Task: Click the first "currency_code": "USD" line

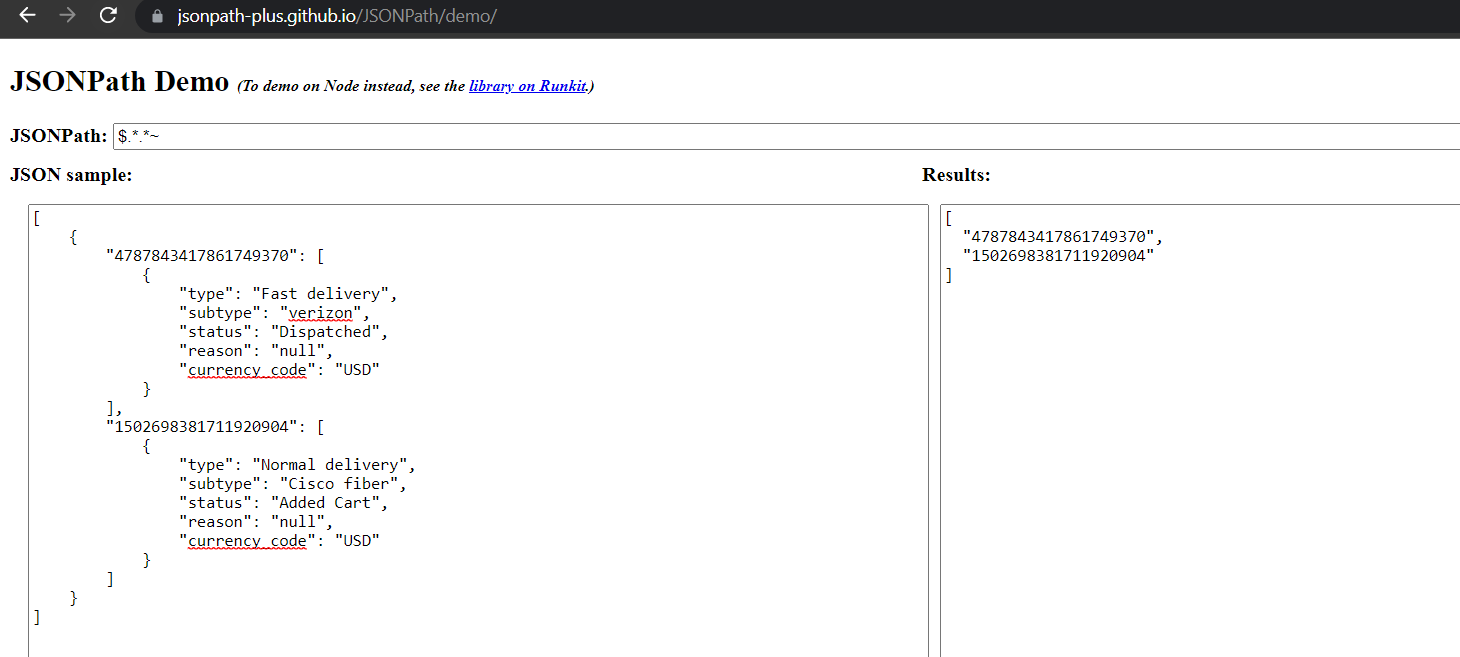Action: coord(280,370)
